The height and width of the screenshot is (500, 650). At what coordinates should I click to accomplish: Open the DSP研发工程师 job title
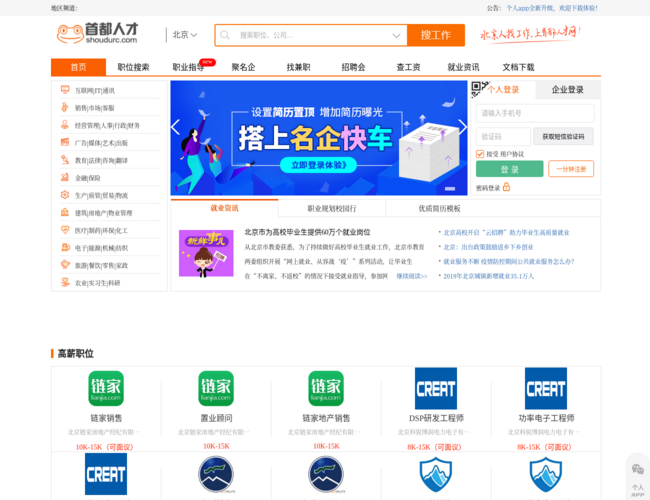tap(436, 418)
